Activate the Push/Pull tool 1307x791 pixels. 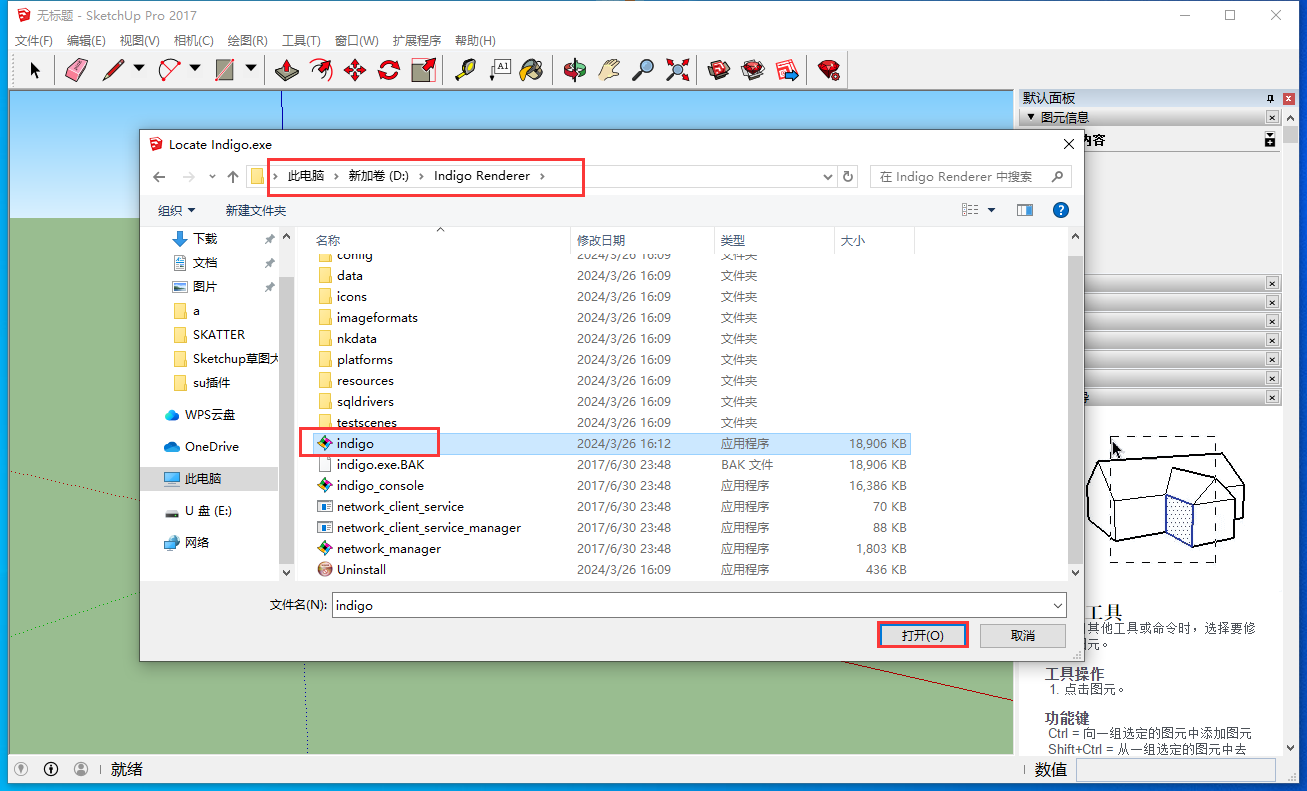tap(288, 70)
